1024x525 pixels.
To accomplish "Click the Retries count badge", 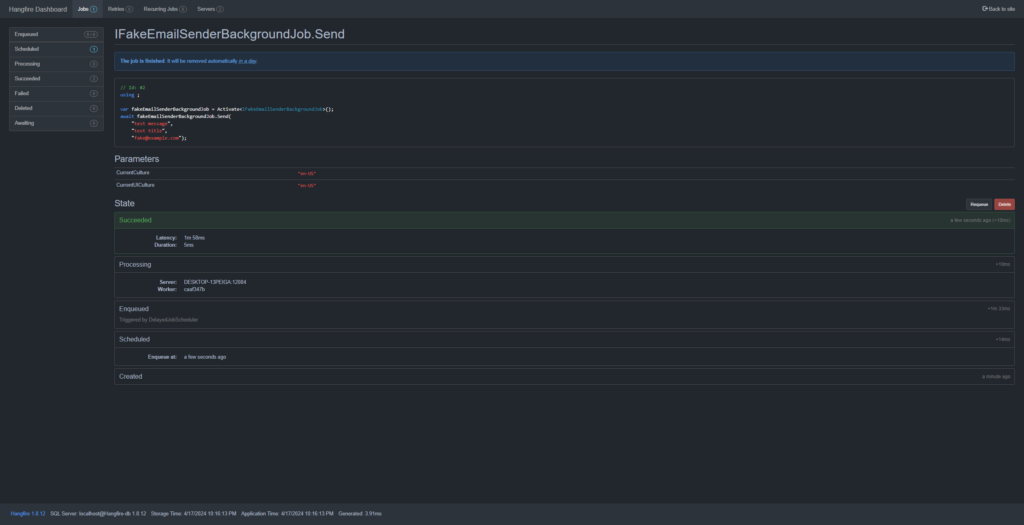I will [130, 8].
